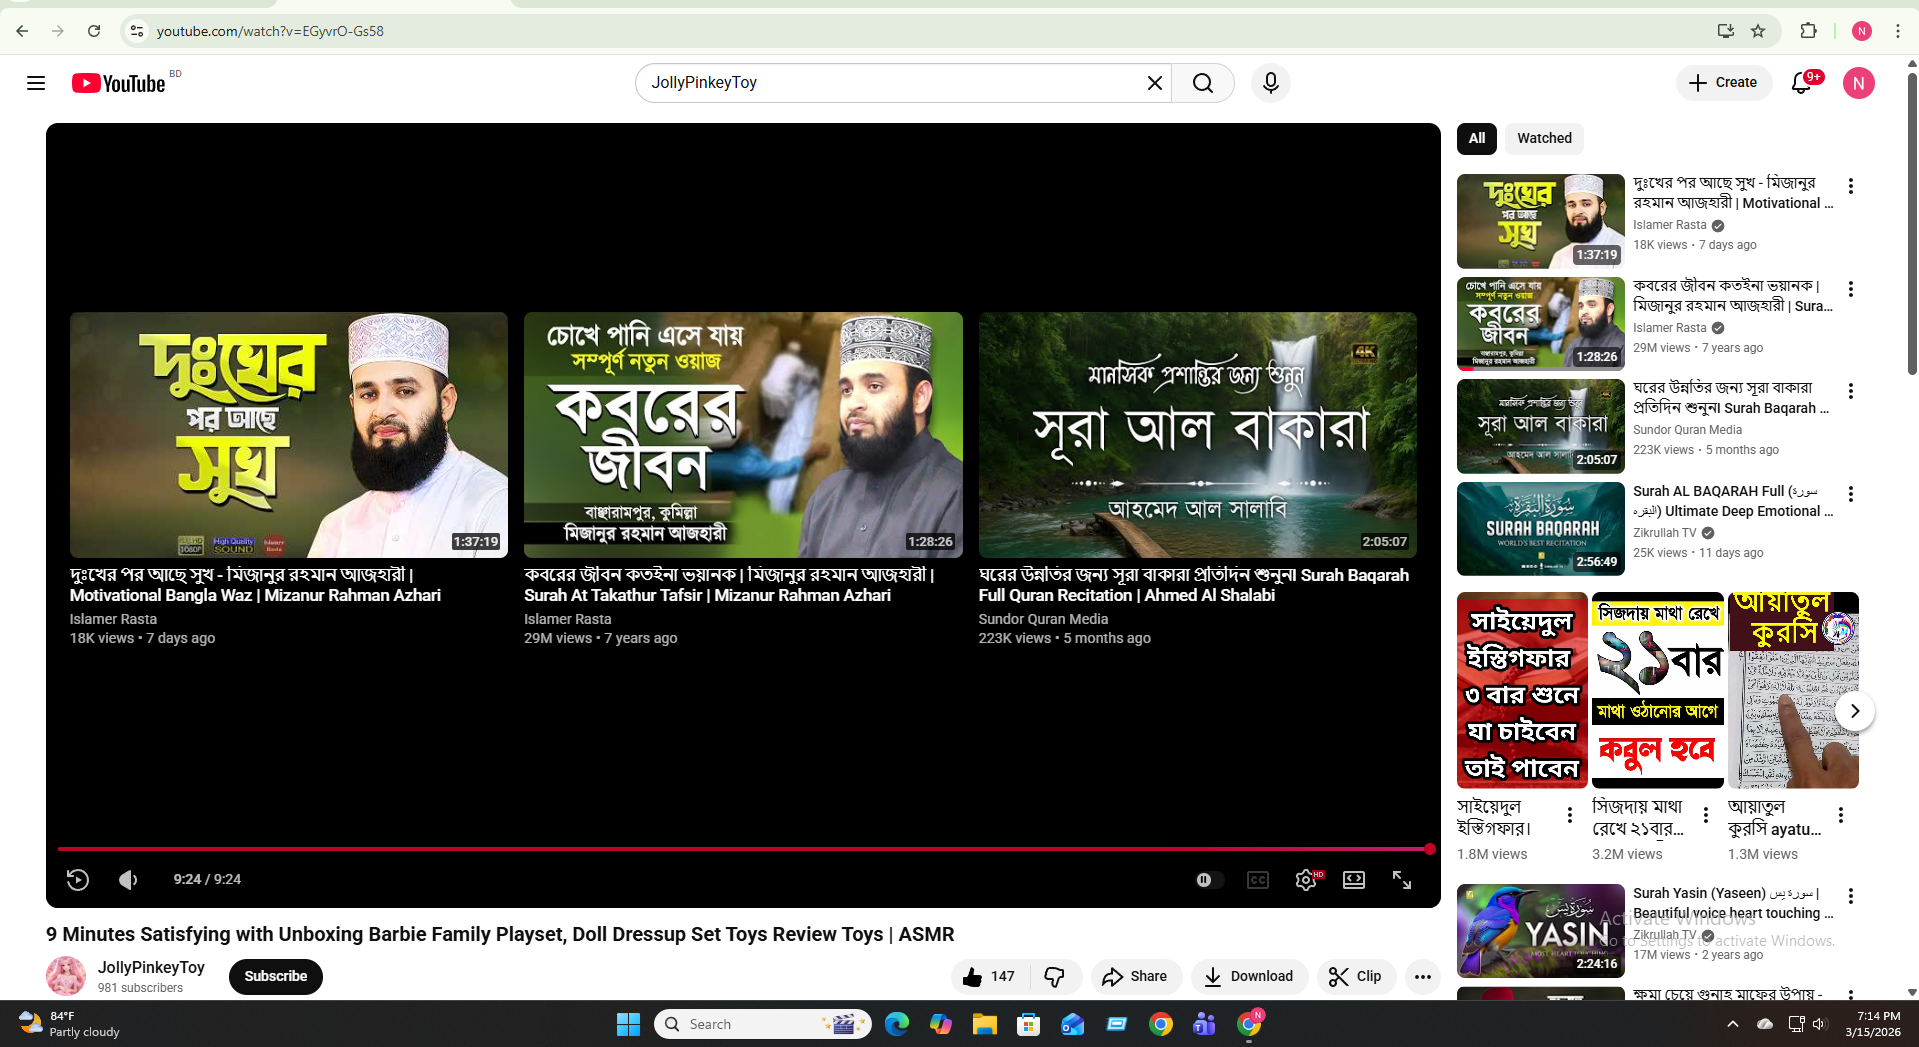Open more actions ellipsis under video
This screenshot has width=1919, height=1047.
point(1423,977)
